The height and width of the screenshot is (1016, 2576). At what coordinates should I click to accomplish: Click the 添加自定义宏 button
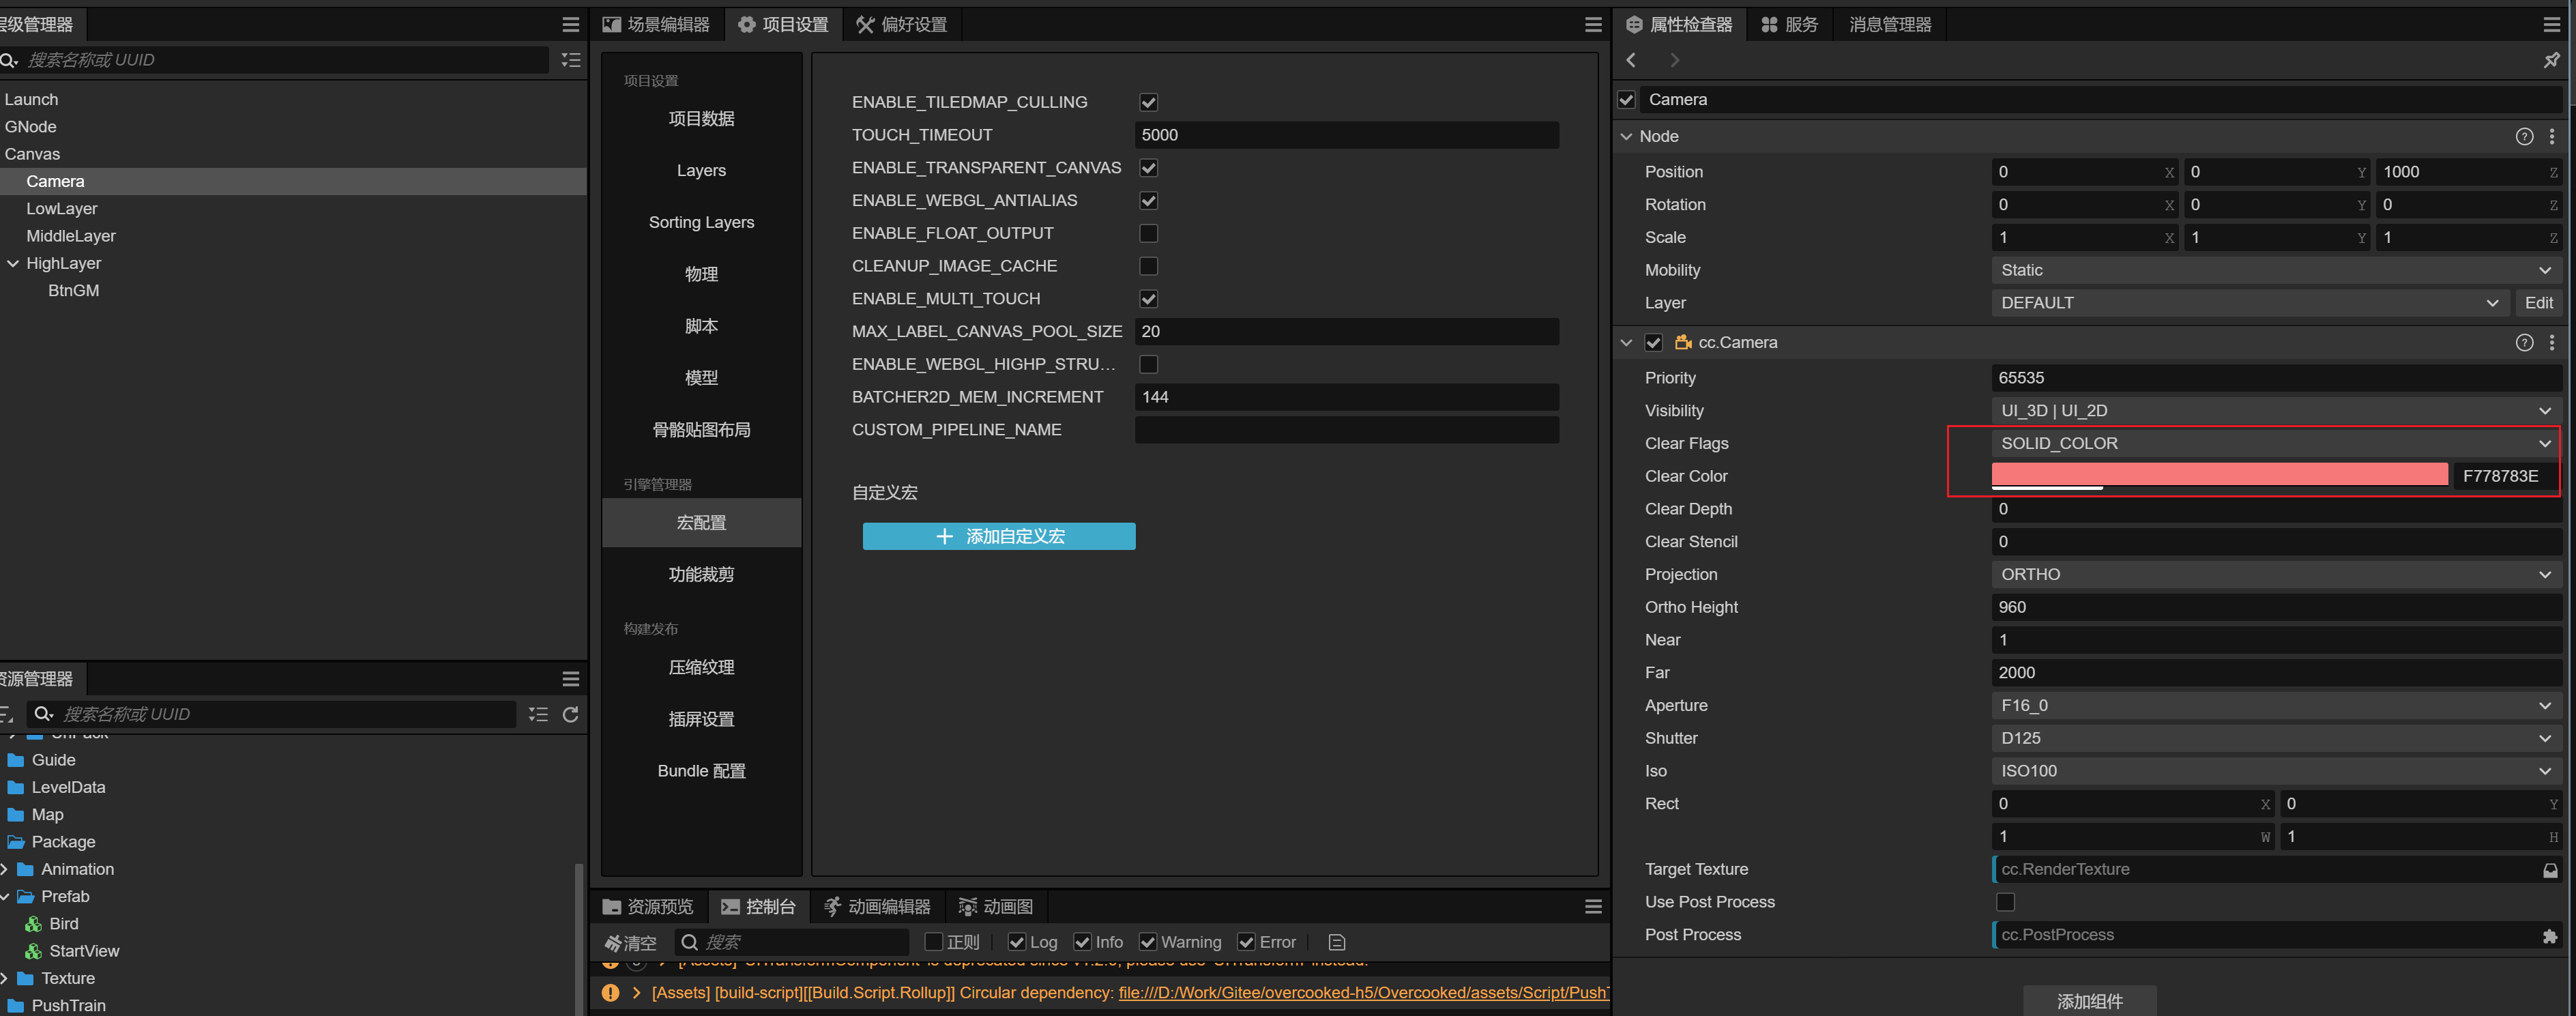999,536
